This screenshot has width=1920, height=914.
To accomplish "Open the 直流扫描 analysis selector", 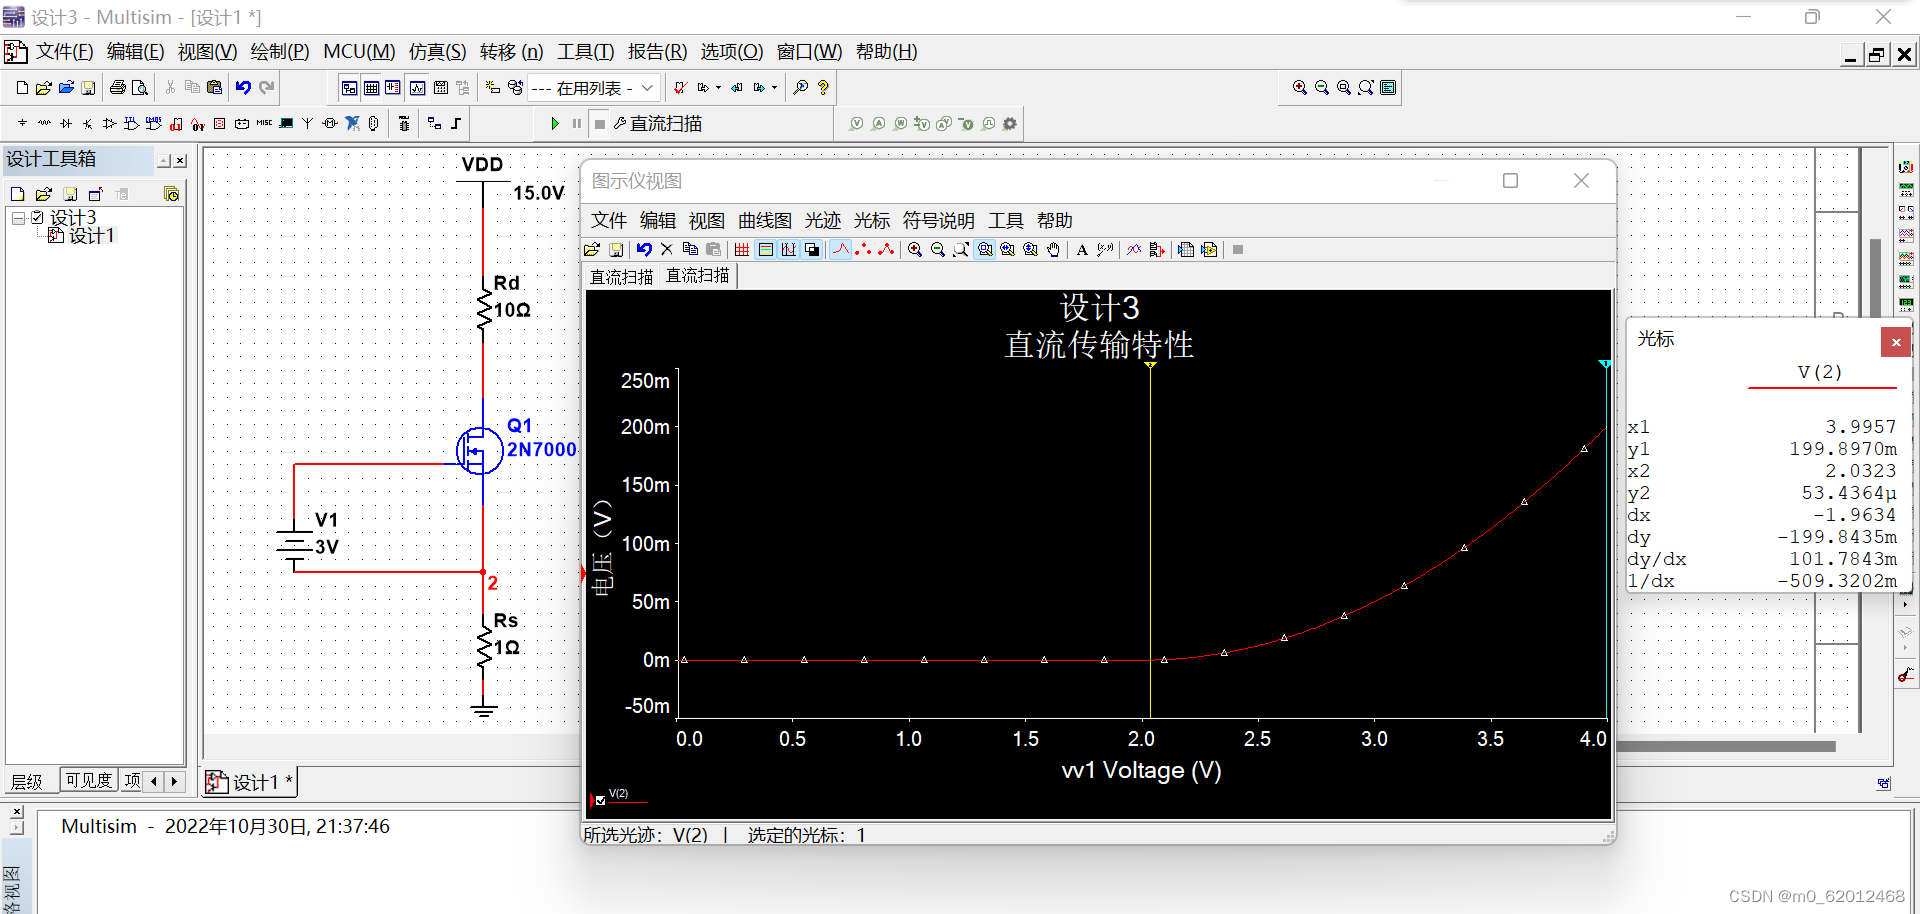I will point(658,124).
